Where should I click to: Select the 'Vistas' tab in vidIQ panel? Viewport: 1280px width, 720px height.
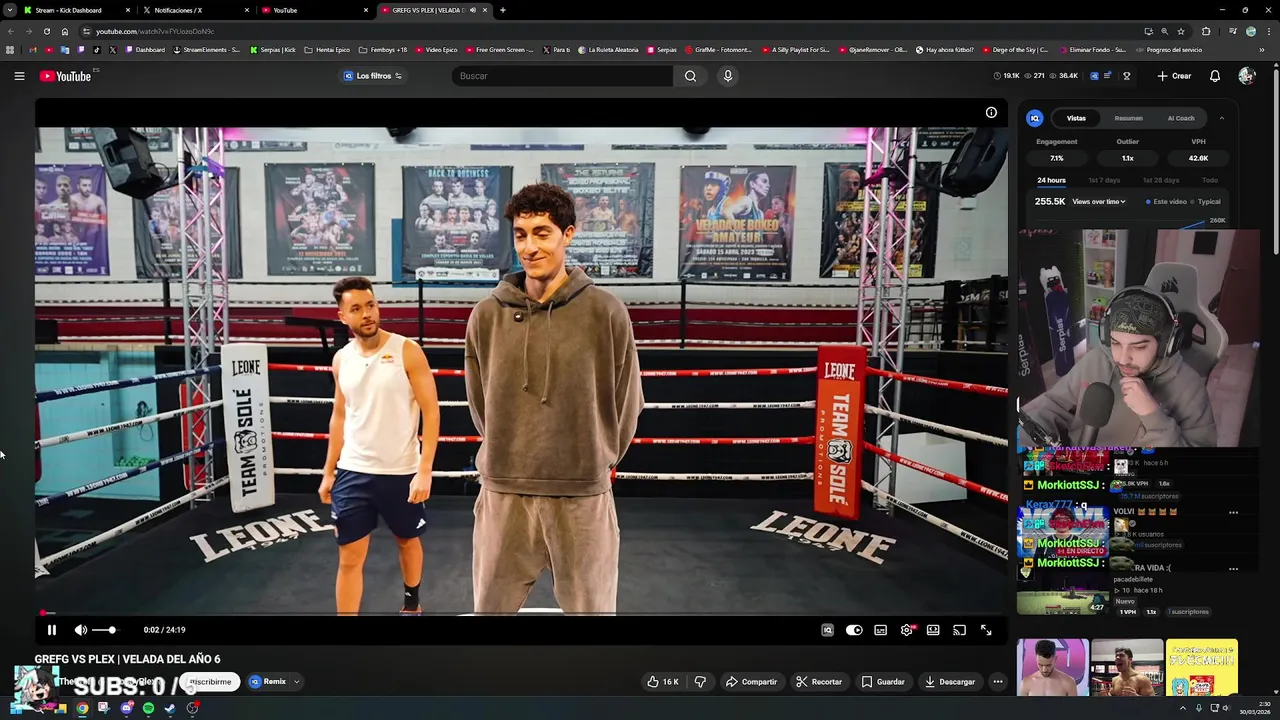(x=1076, y=118)
